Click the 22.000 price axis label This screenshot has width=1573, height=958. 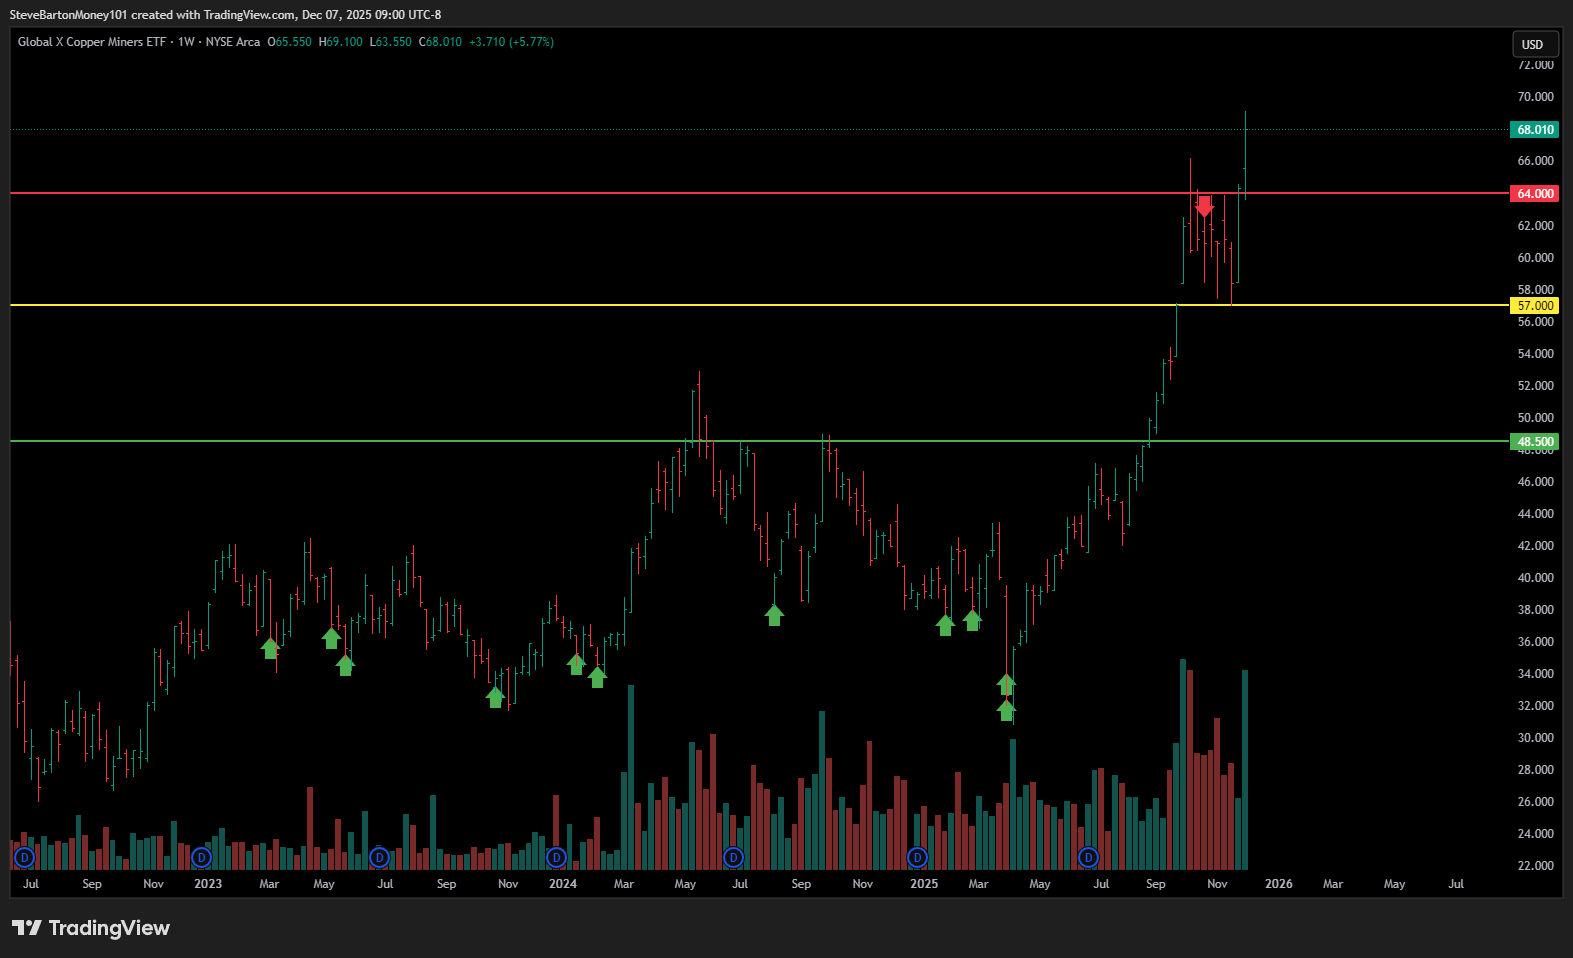(x=1535, y=866)
